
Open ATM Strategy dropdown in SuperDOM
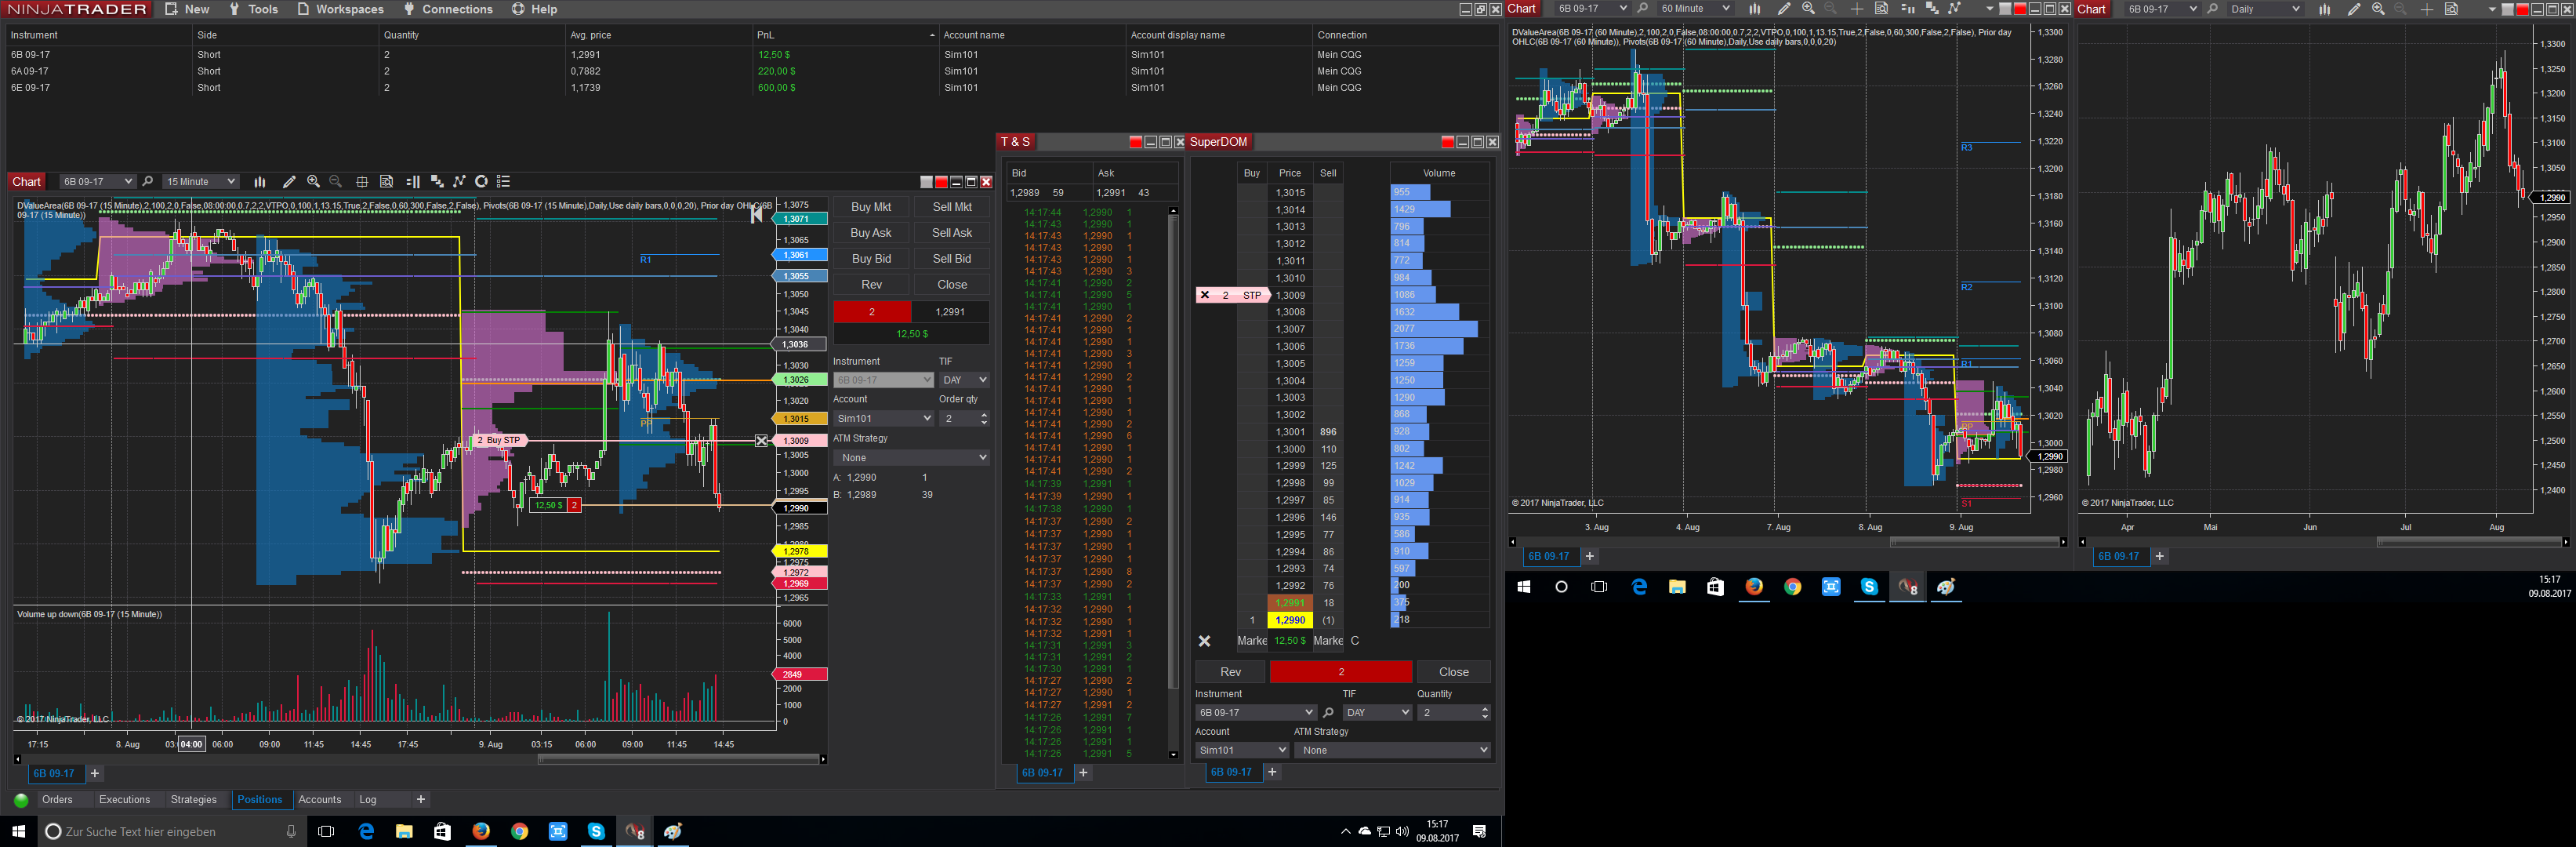(x=1392, y=750)
